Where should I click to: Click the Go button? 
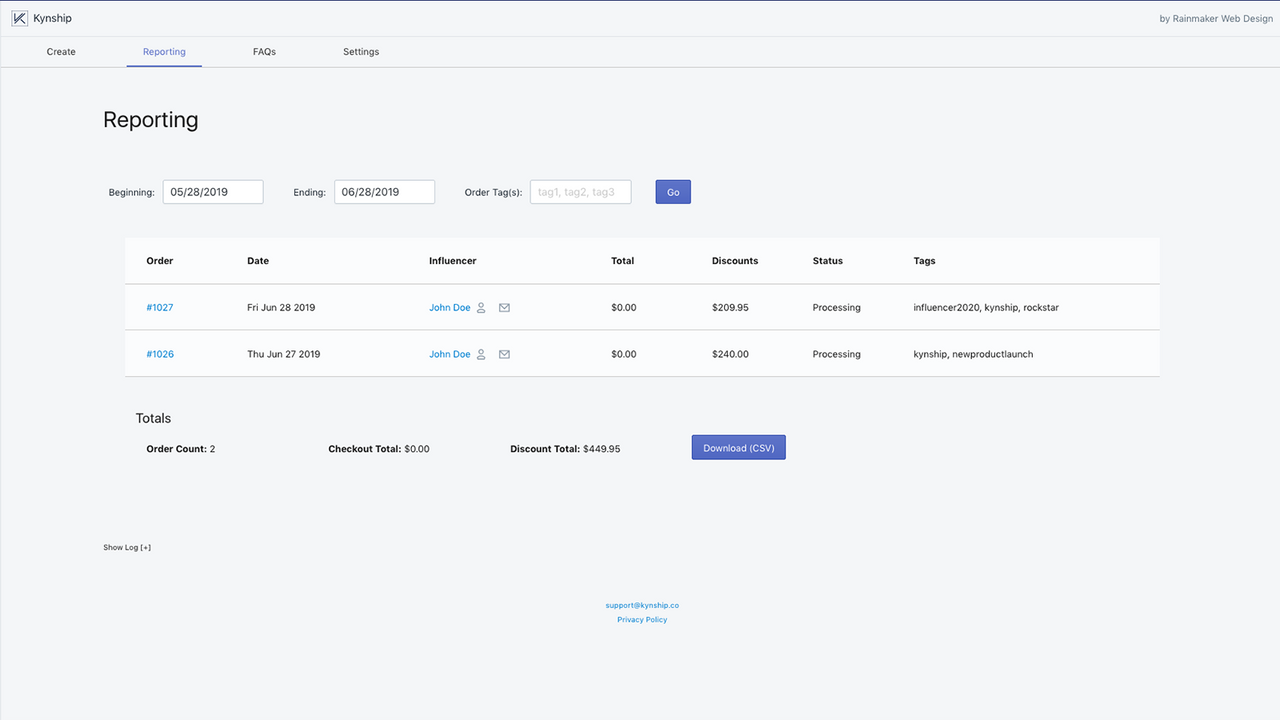click(673, 192)
